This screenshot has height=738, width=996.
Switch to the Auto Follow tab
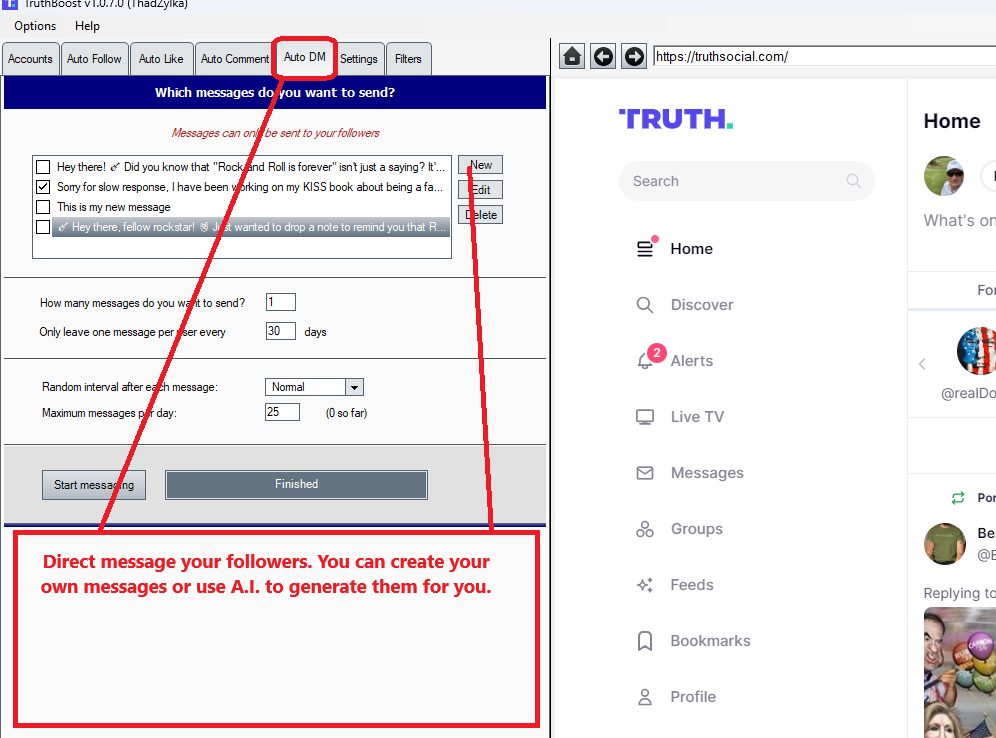94,59
